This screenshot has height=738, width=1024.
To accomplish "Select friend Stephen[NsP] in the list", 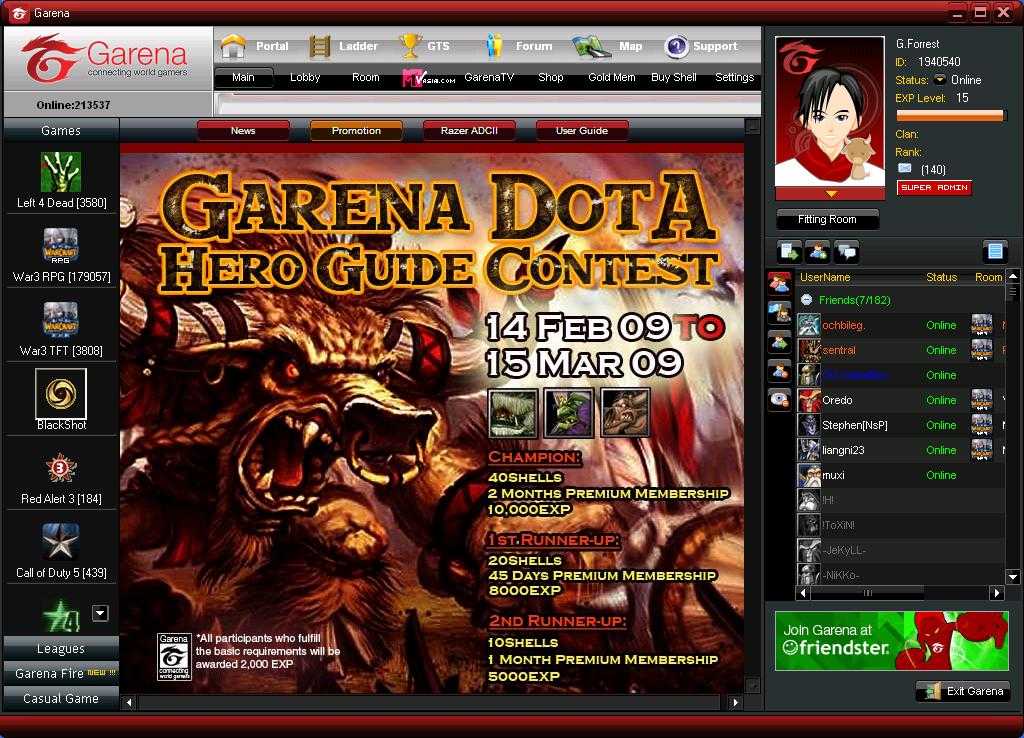I will pos(900,425).
